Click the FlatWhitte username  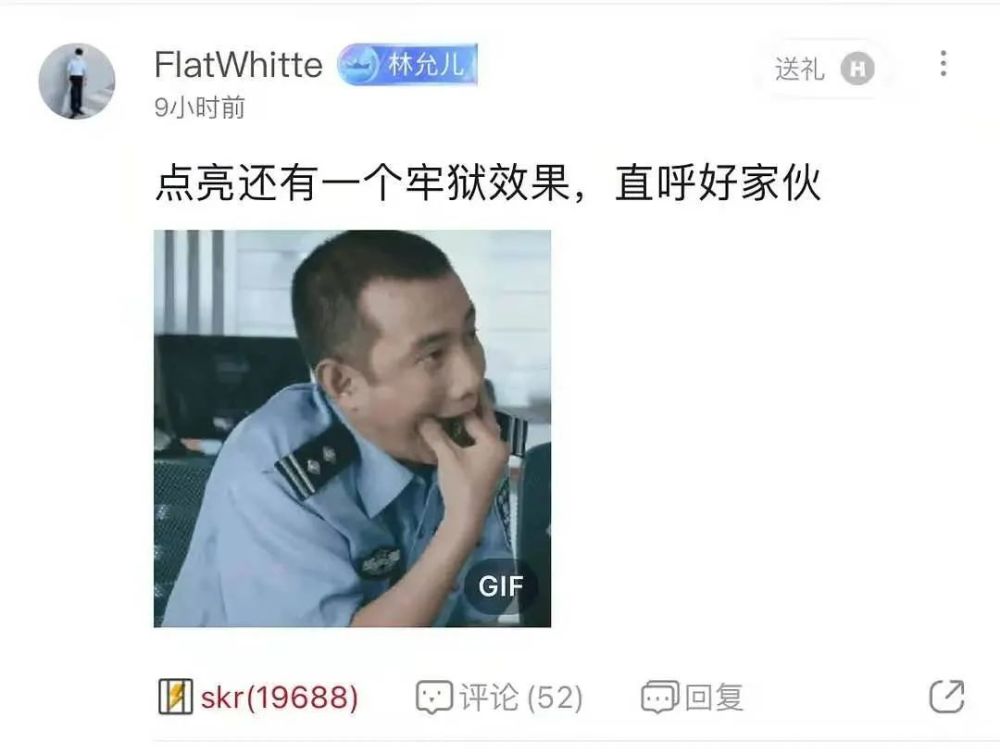click(239, 65)
